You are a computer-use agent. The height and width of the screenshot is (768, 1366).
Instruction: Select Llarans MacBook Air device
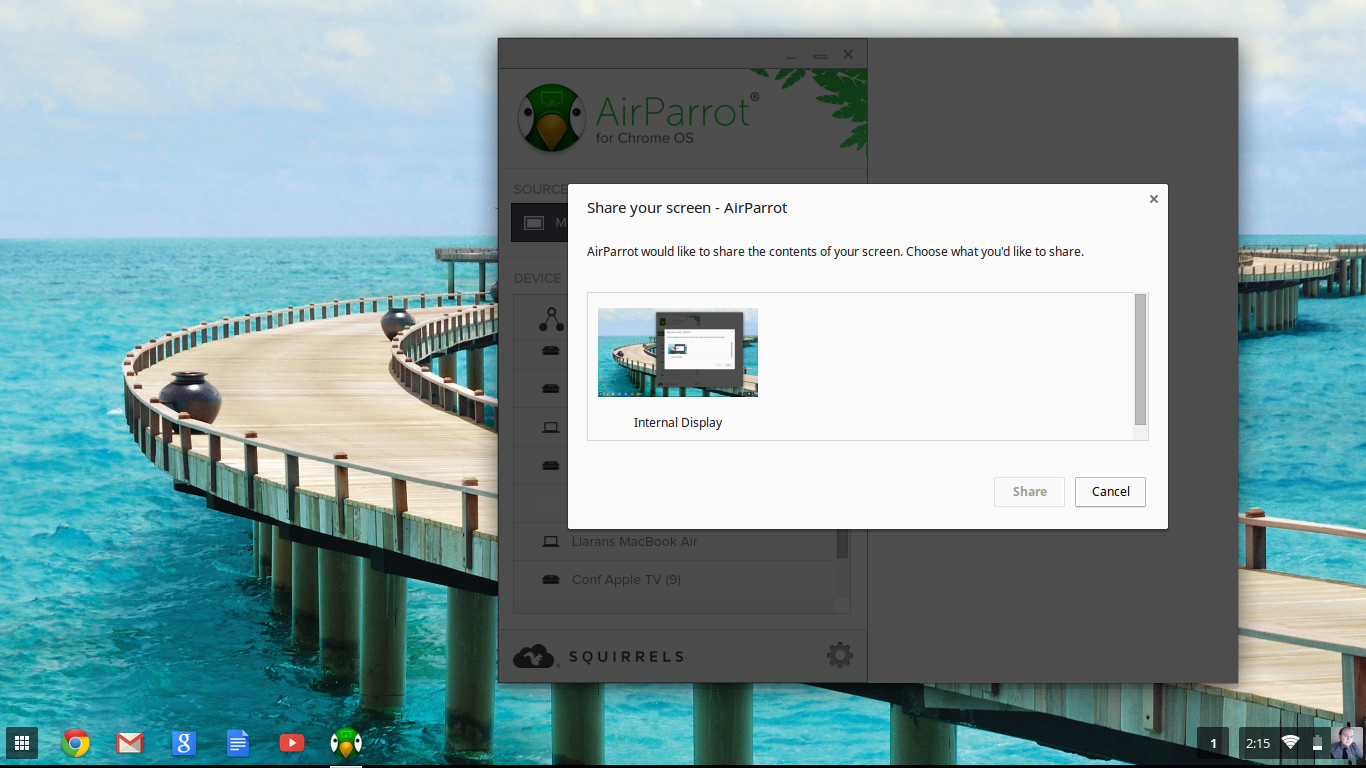pos(675,542)
